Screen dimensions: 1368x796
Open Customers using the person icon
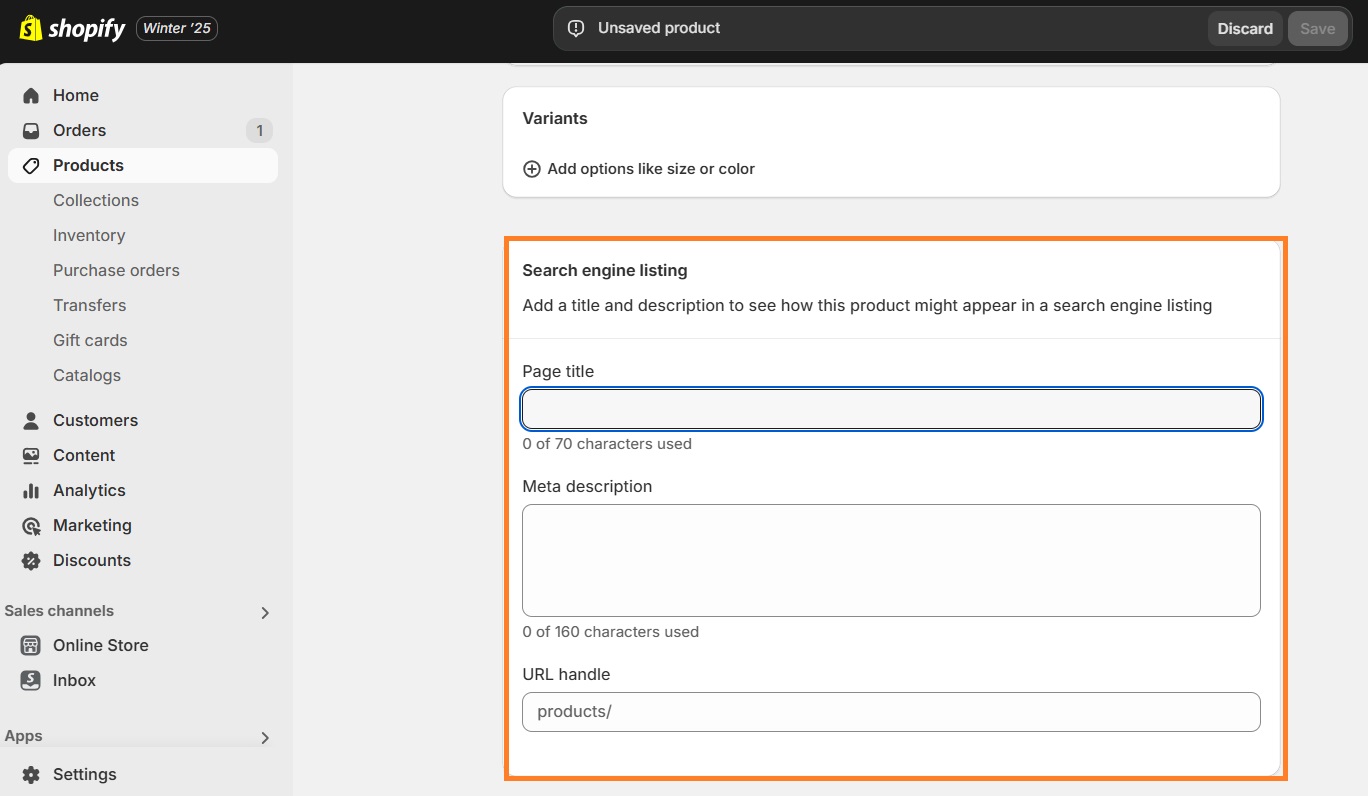(32, 420)
